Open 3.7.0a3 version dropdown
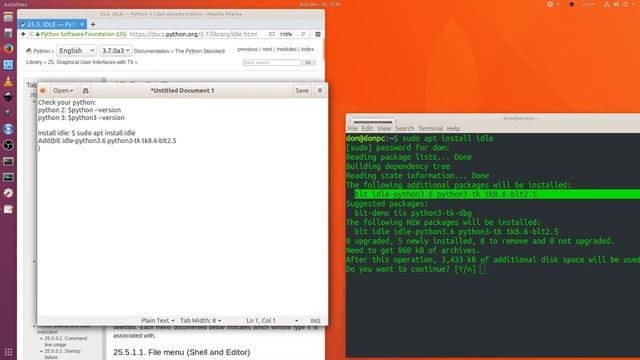Viewport: 640px width, 360px height. (x=116, y=51)
